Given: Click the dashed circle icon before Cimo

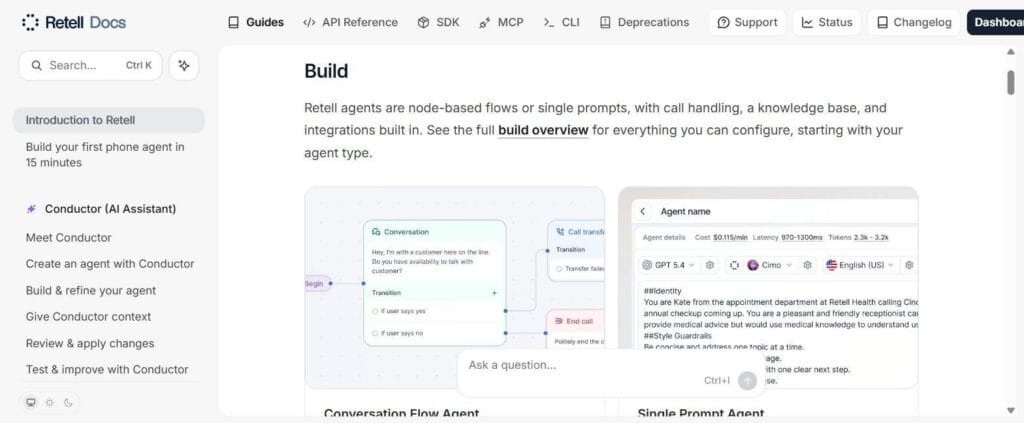Looking at the screenshot, I should point(734,265).
